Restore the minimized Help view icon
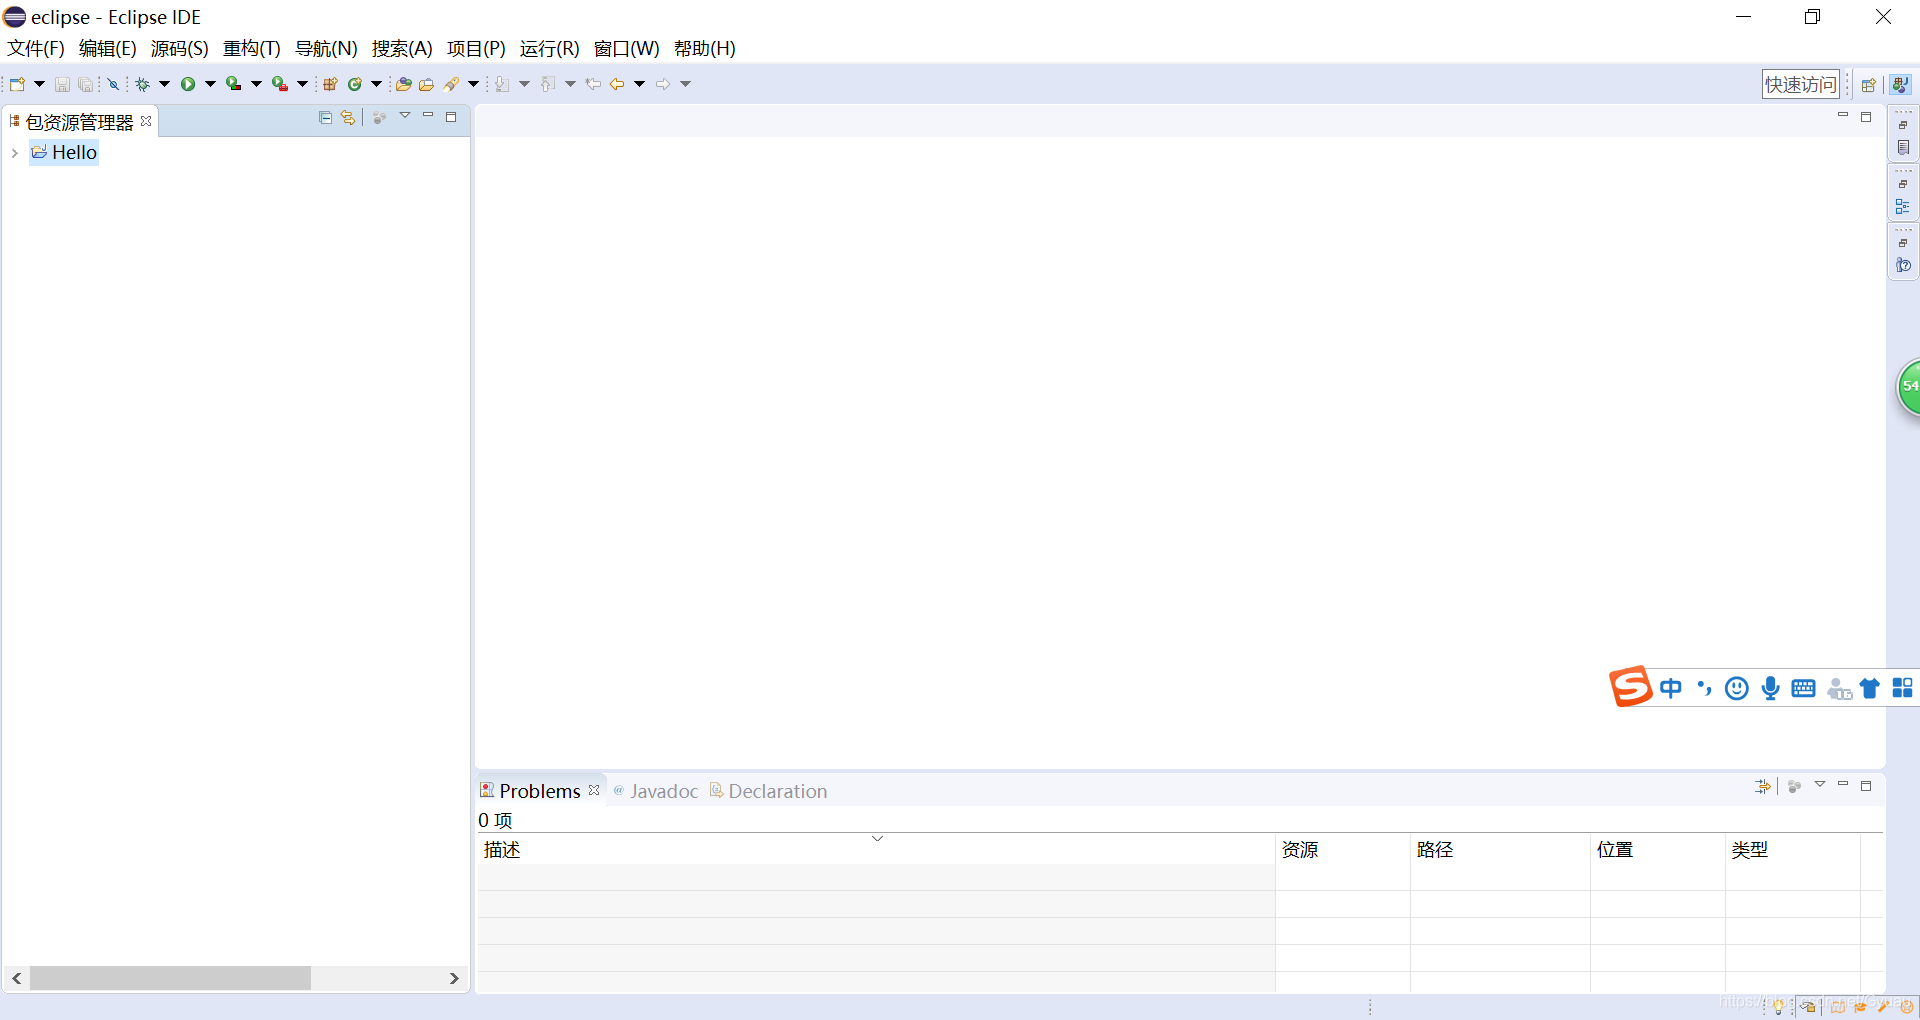Image resolution: width=1920 pixels, height=1020 pixels. 1903,266
